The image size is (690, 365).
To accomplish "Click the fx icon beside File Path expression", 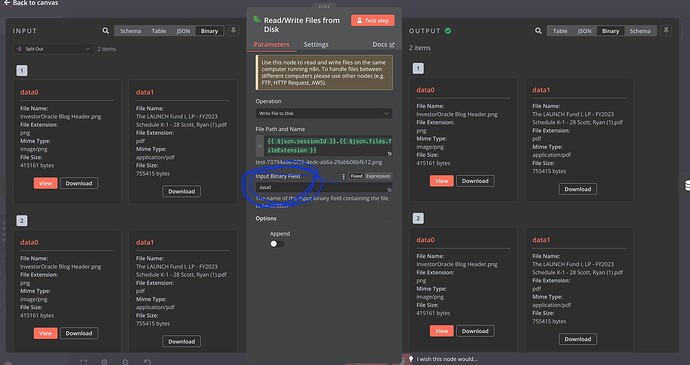I will [x=260, y=146].
